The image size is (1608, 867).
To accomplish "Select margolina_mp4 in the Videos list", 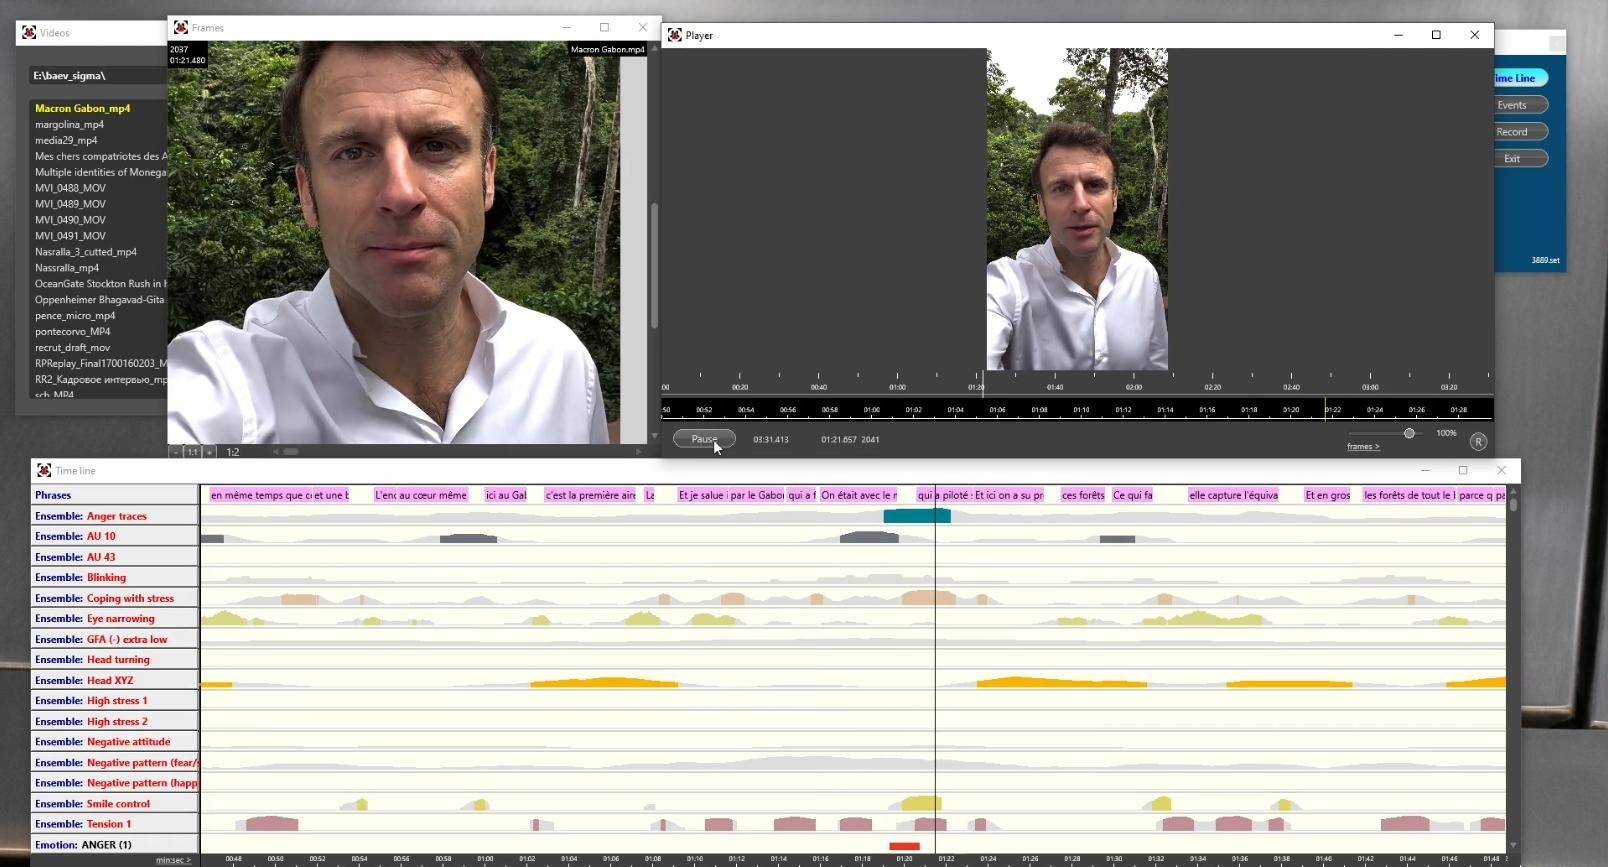I will tap(69, 125).
